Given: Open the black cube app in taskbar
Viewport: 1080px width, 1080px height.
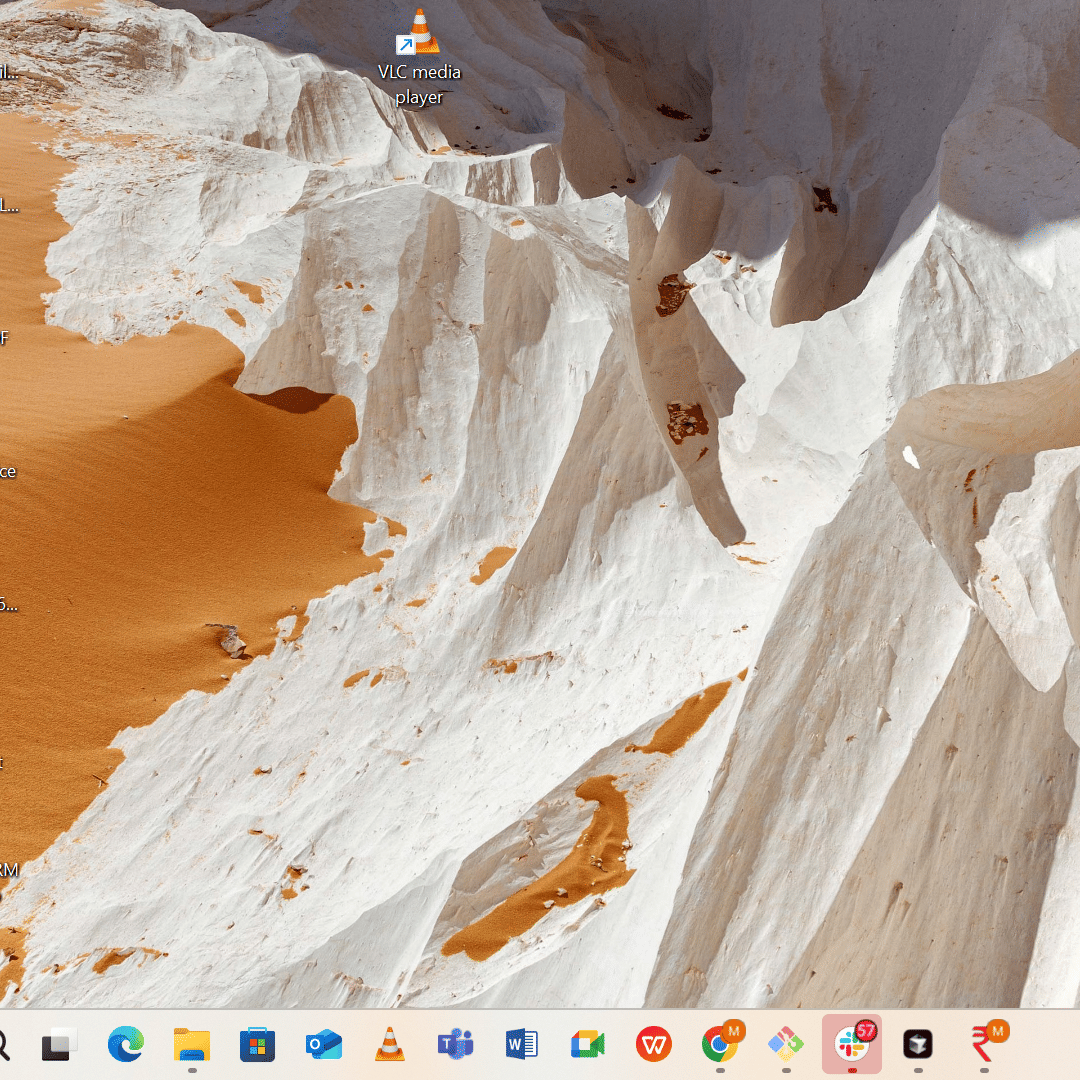Looking at the screenshot, I should [x=917, y=1045].
